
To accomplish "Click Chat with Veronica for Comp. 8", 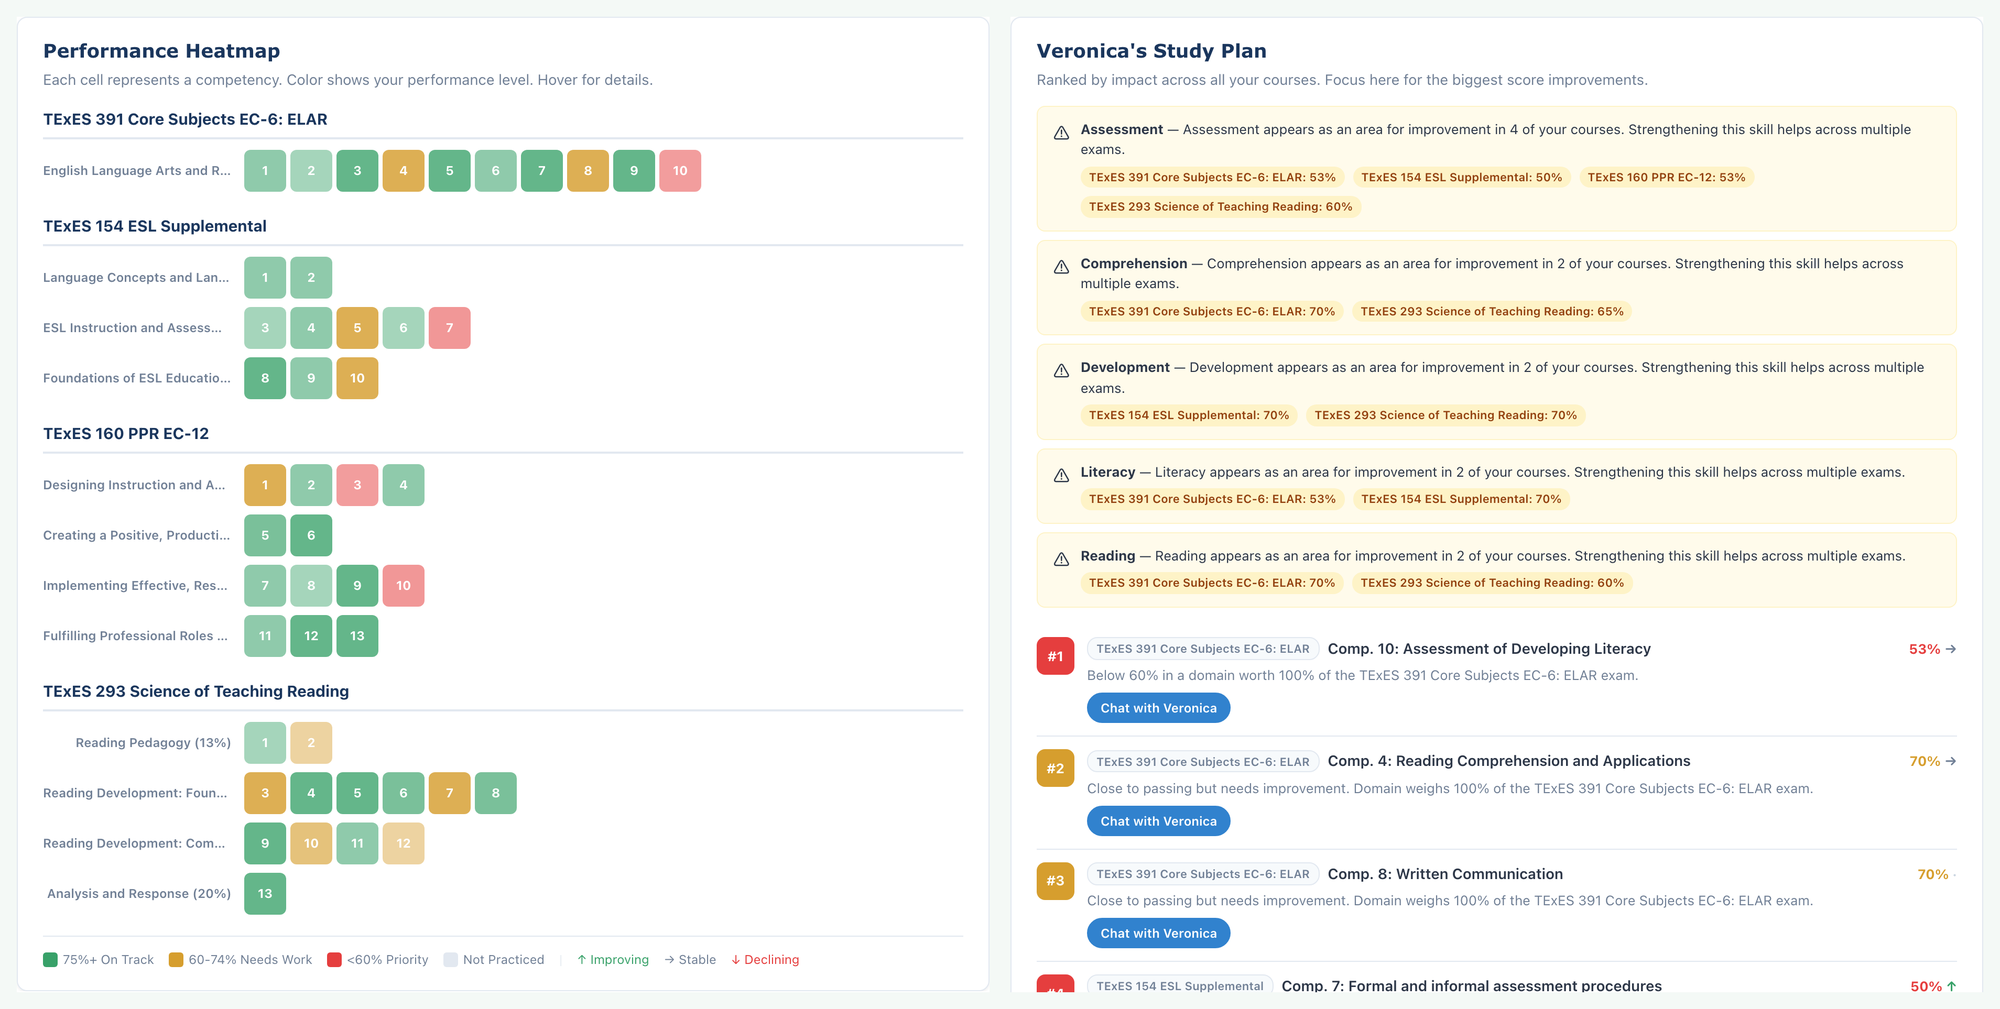I will (x=1158, y=933).
